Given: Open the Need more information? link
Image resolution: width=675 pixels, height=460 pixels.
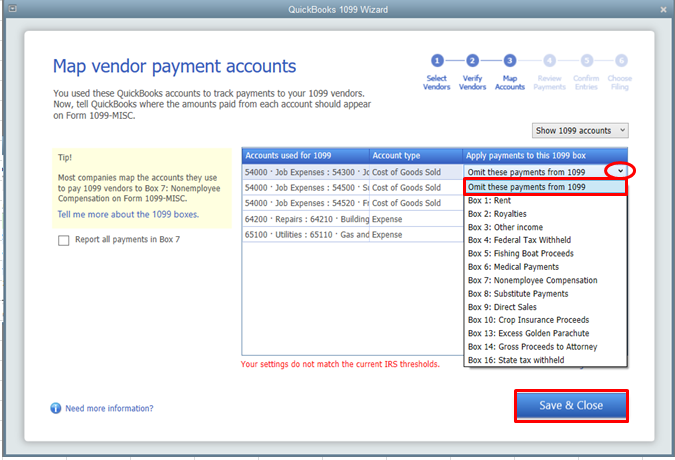Looking at the screenshot, I should coord(109,408).
